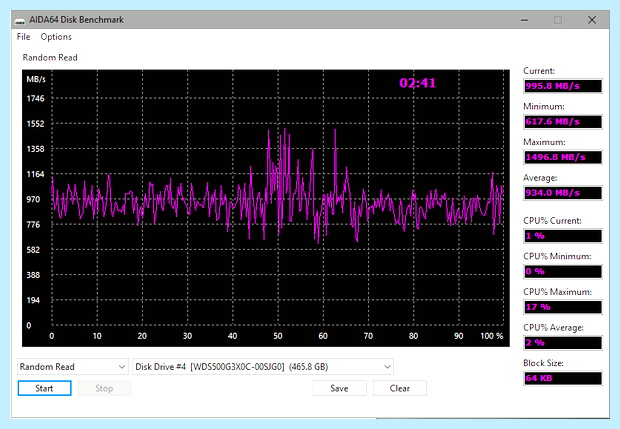Screen dimensions: 620x429
Task: Click the AIDA64 title bar disk icon
Action: [x=20, y=20]
